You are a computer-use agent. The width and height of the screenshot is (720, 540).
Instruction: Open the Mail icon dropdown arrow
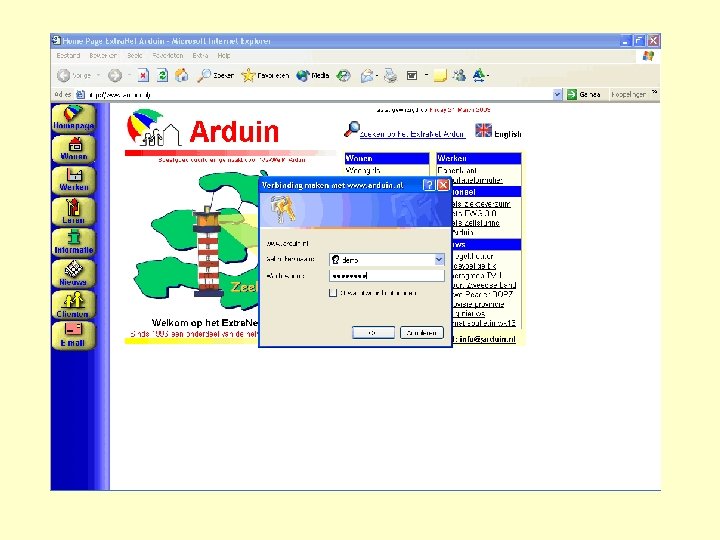[377, 75]
